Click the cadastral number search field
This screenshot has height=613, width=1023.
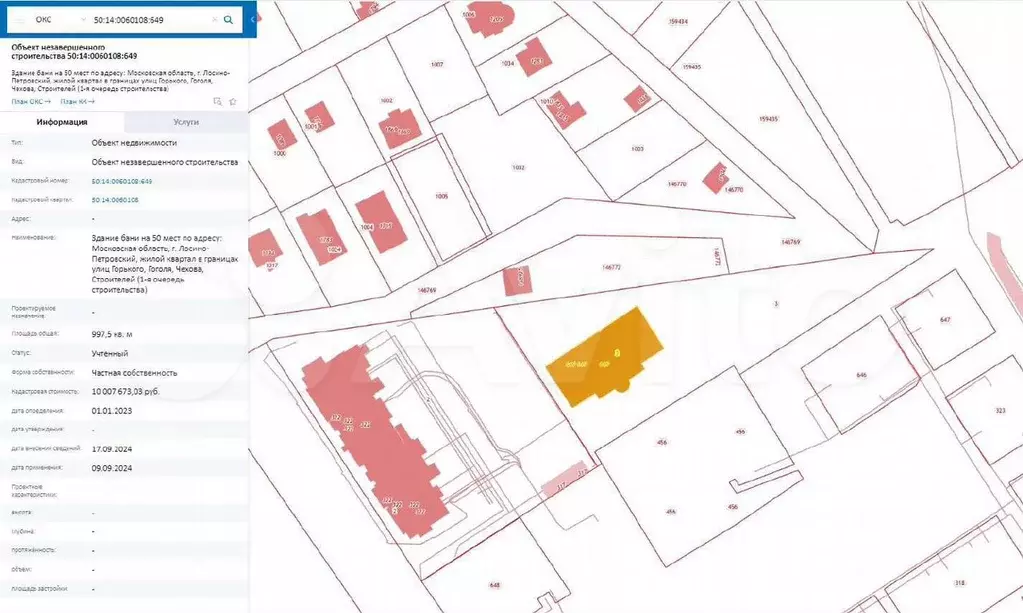point(150,20)
